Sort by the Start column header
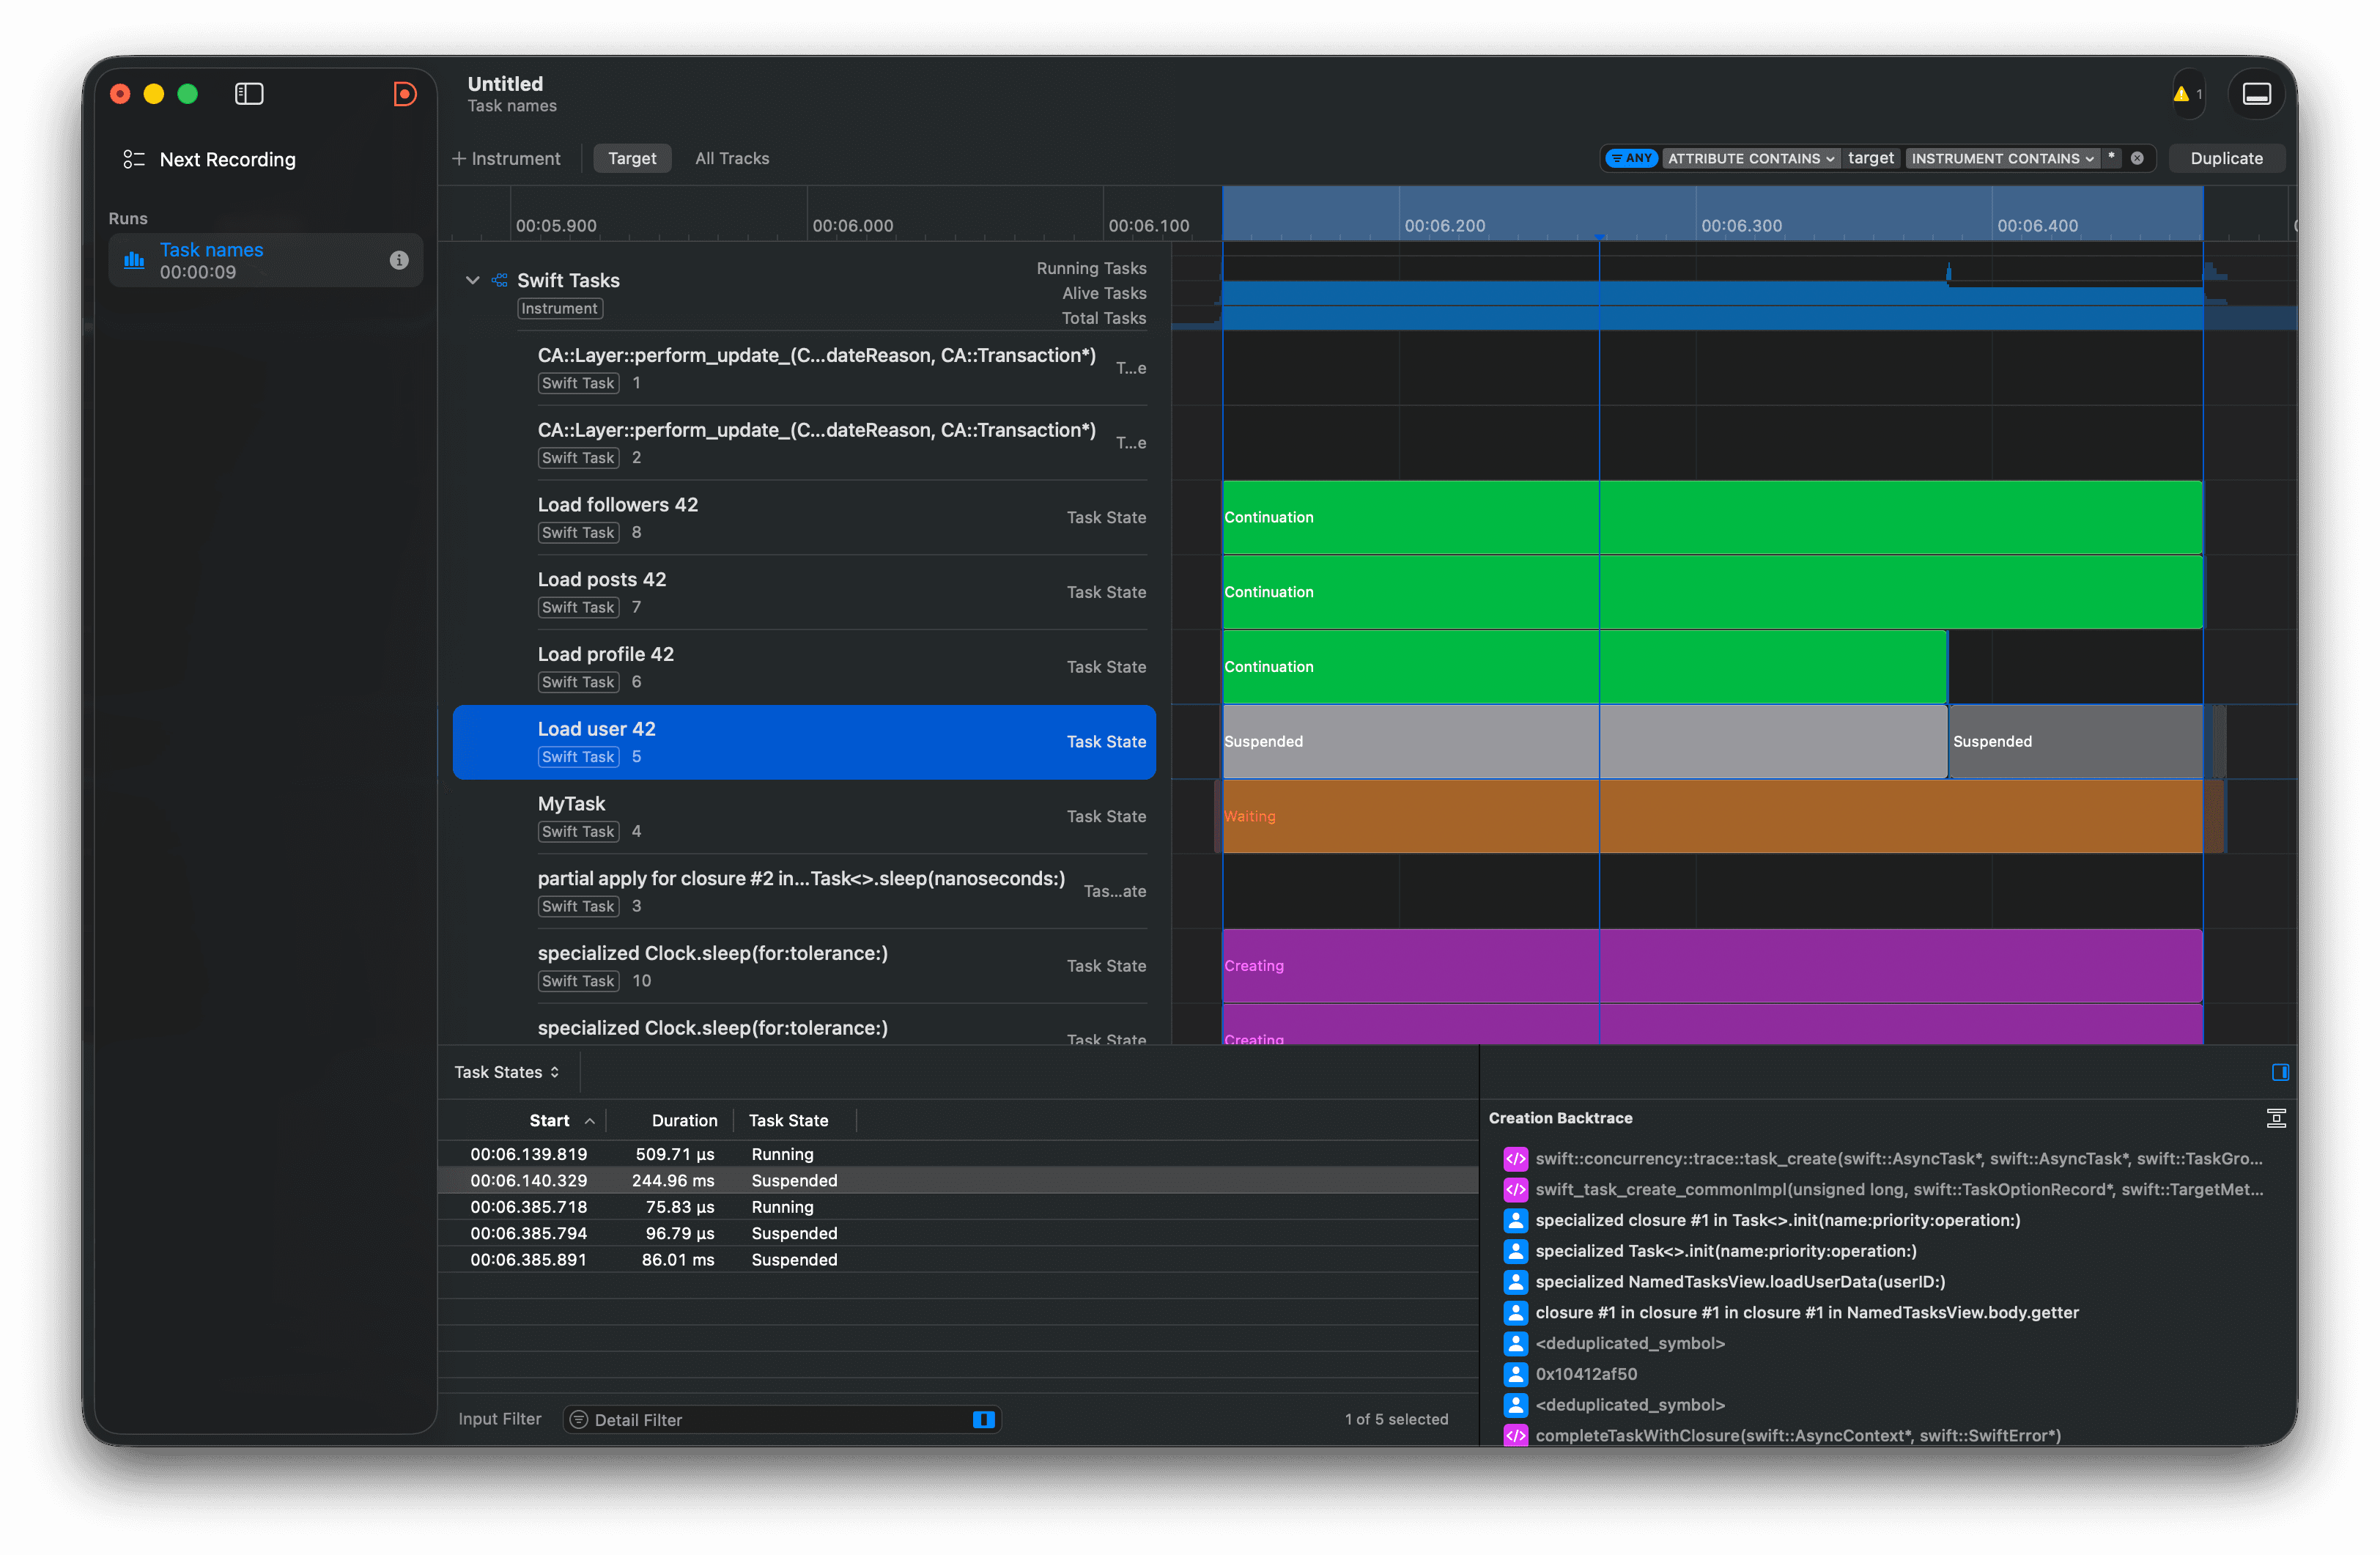2380x1555 pixels. pyautogui.click(x=549, y=1121)
